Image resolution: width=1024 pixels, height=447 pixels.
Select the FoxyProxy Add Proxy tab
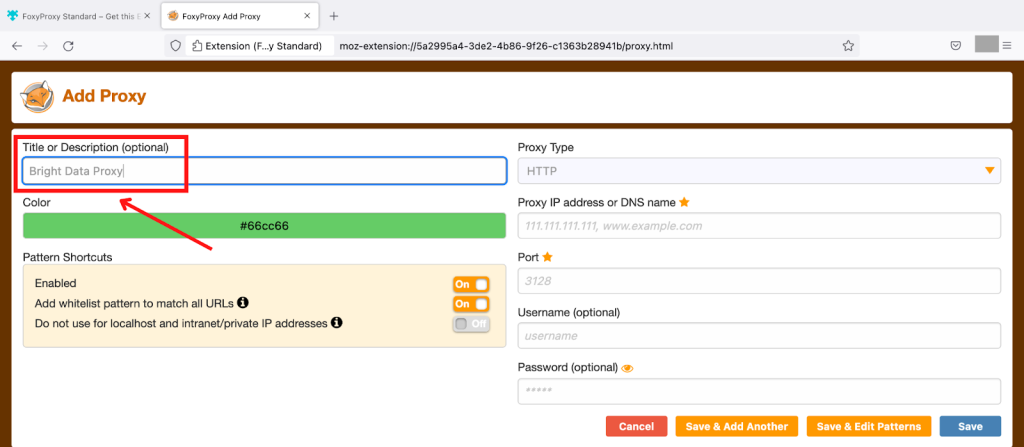click(240, 16)
